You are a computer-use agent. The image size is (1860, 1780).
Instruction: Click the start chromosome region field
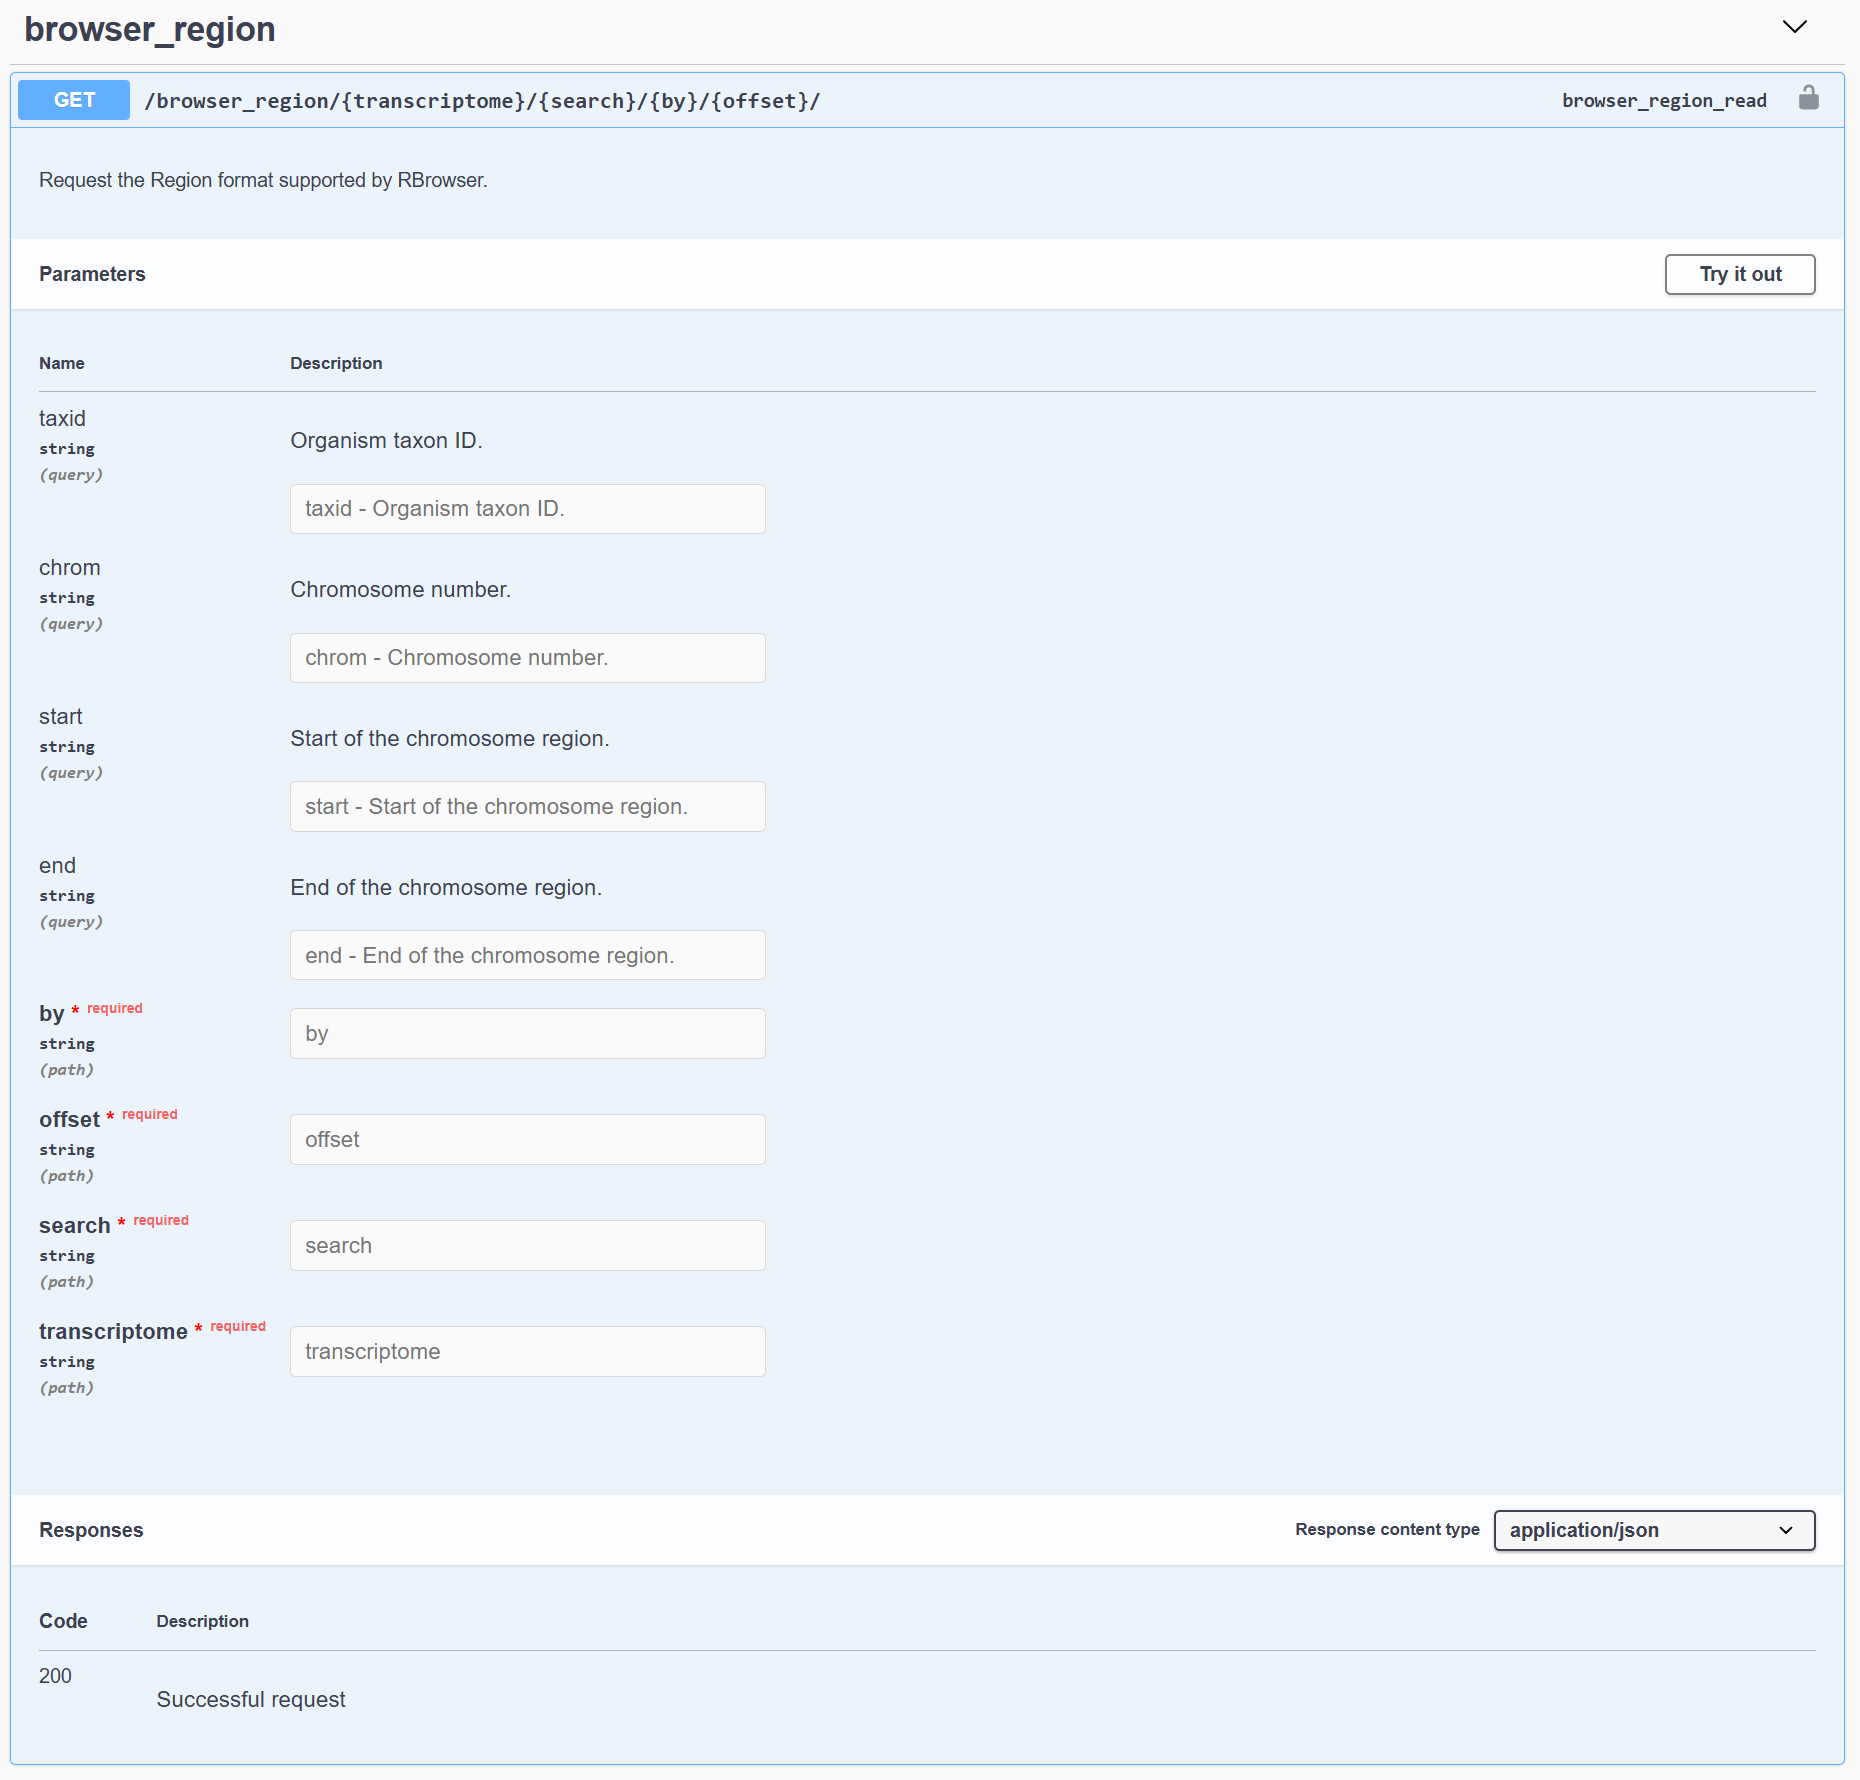pyautogui.click(x=527, y=807)
